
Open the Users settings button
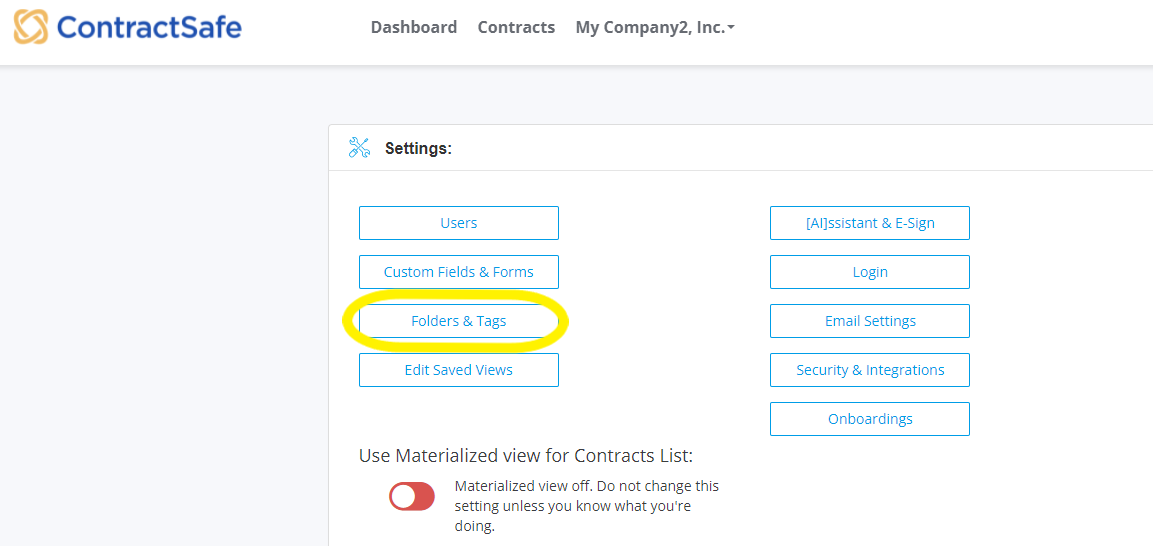(x=459, y=223)
